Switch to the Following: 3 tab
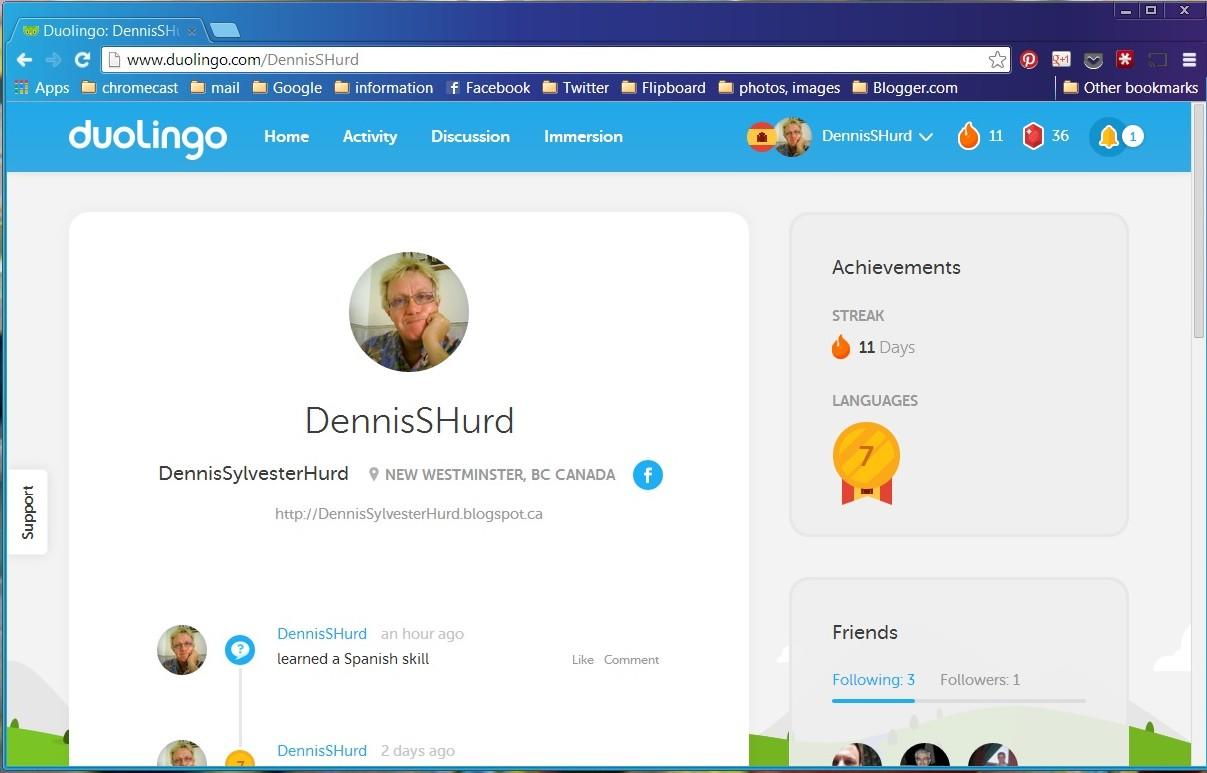The width and height of the screenshot is (1207, 773). tap(873, 680)
